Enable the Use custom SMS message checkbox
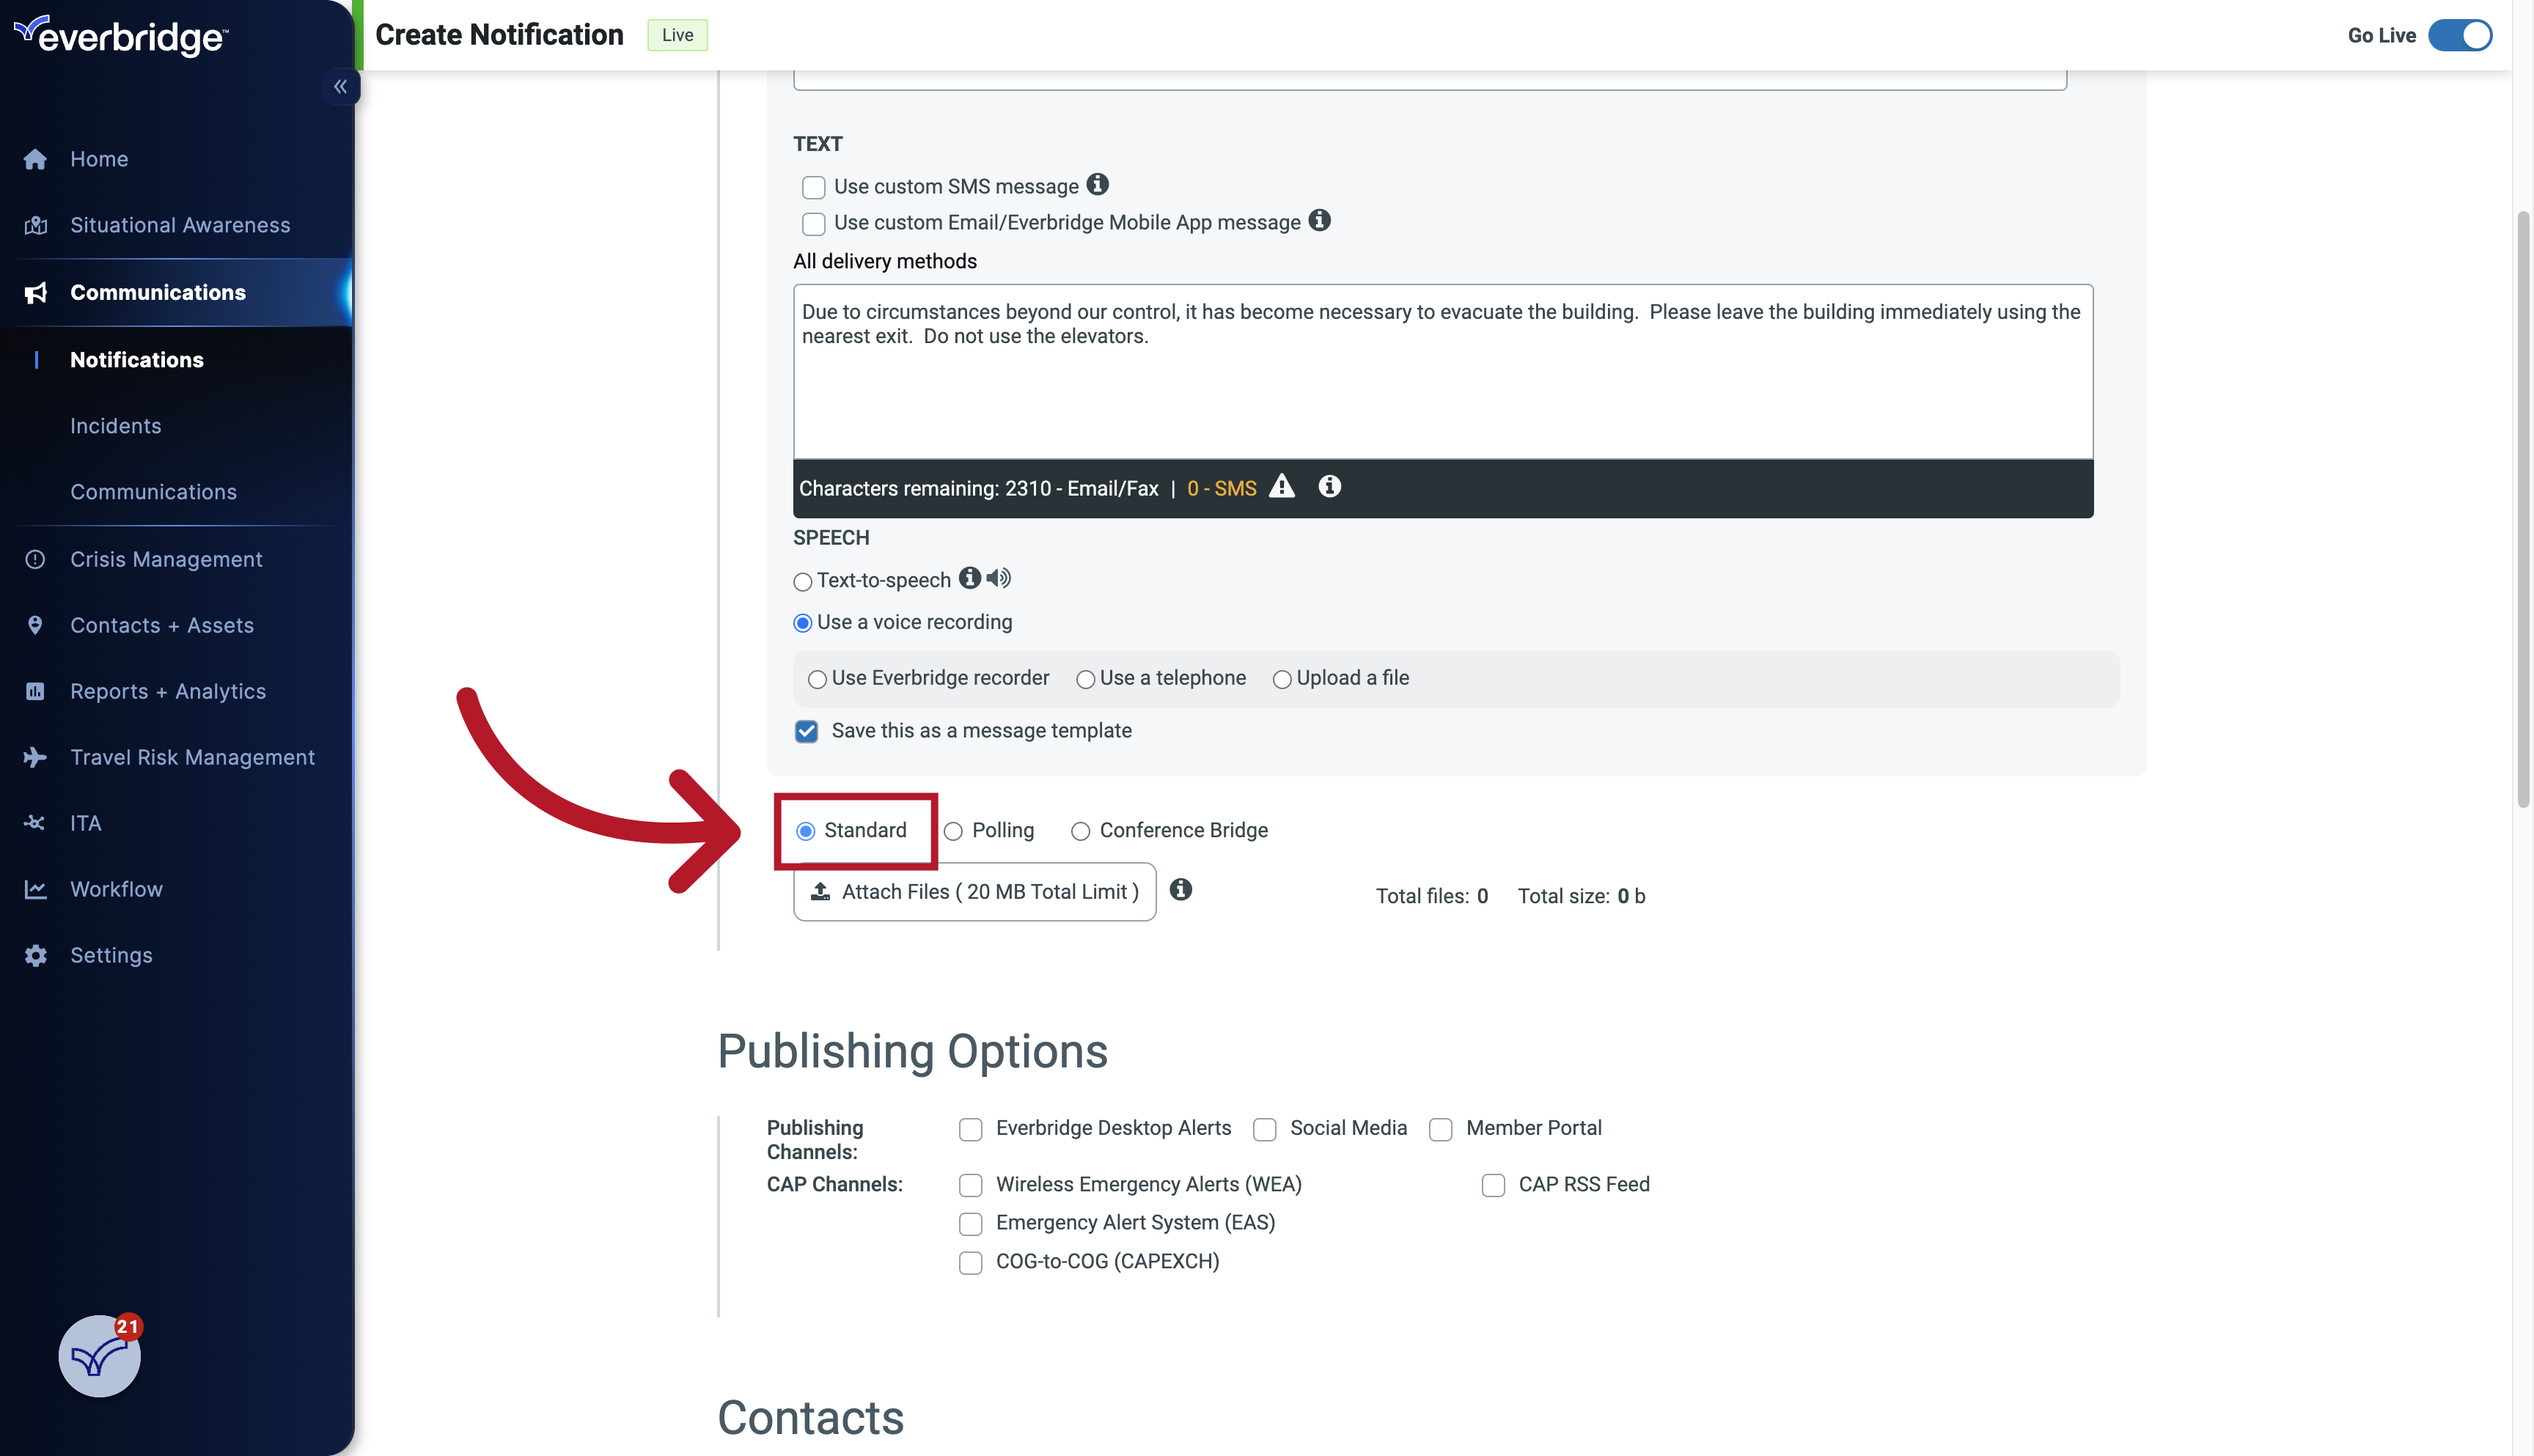 (813, 187)
